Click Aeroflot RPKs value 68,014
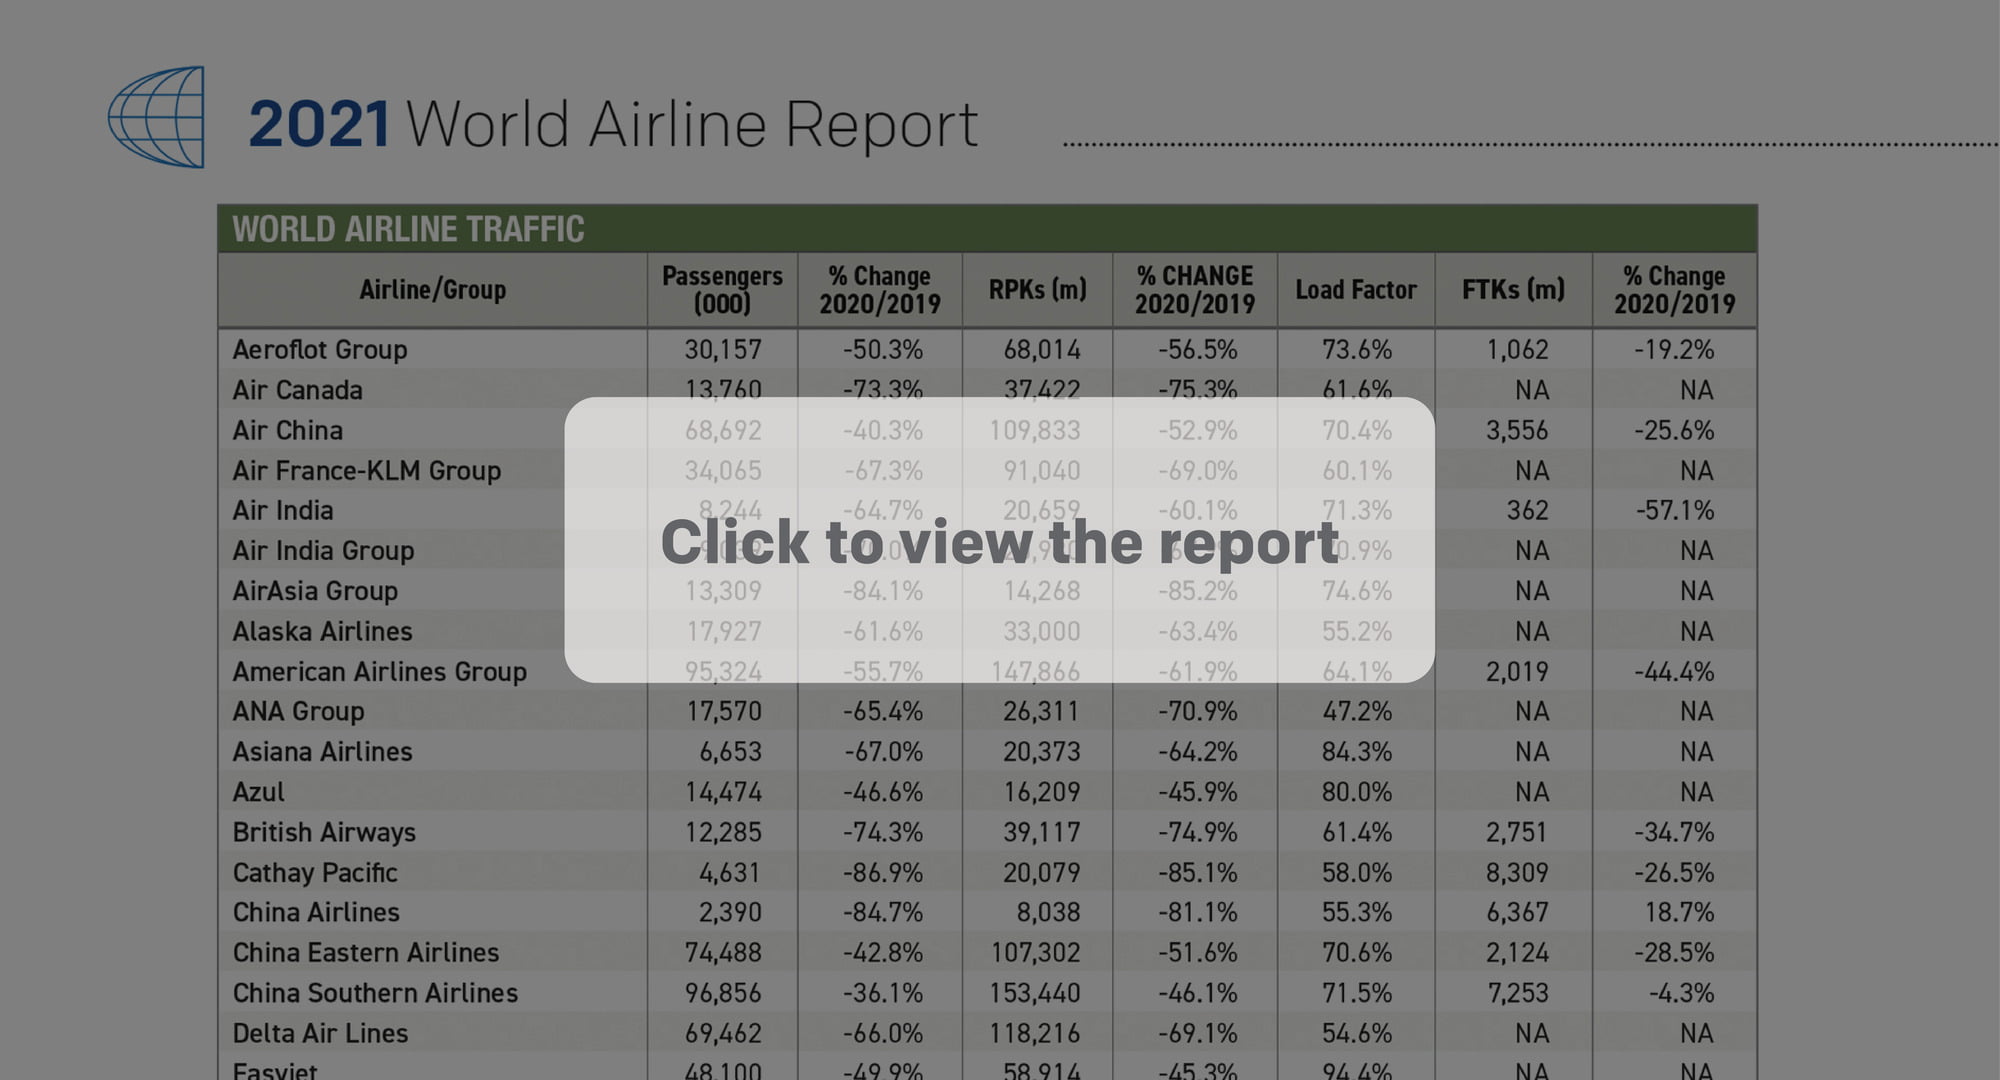2000x1080 pixels. (x=1042, y=350)
